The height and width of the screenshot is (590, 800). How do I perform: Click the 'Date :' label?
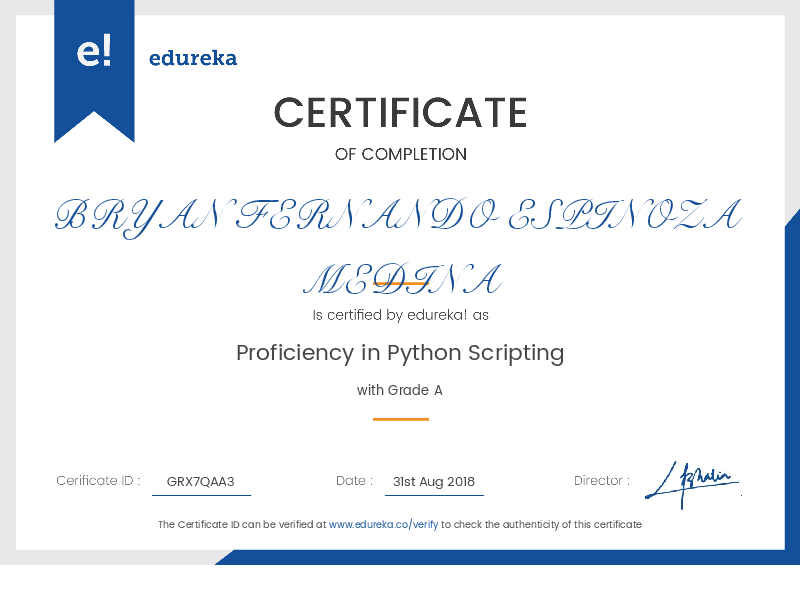[354, 481]
